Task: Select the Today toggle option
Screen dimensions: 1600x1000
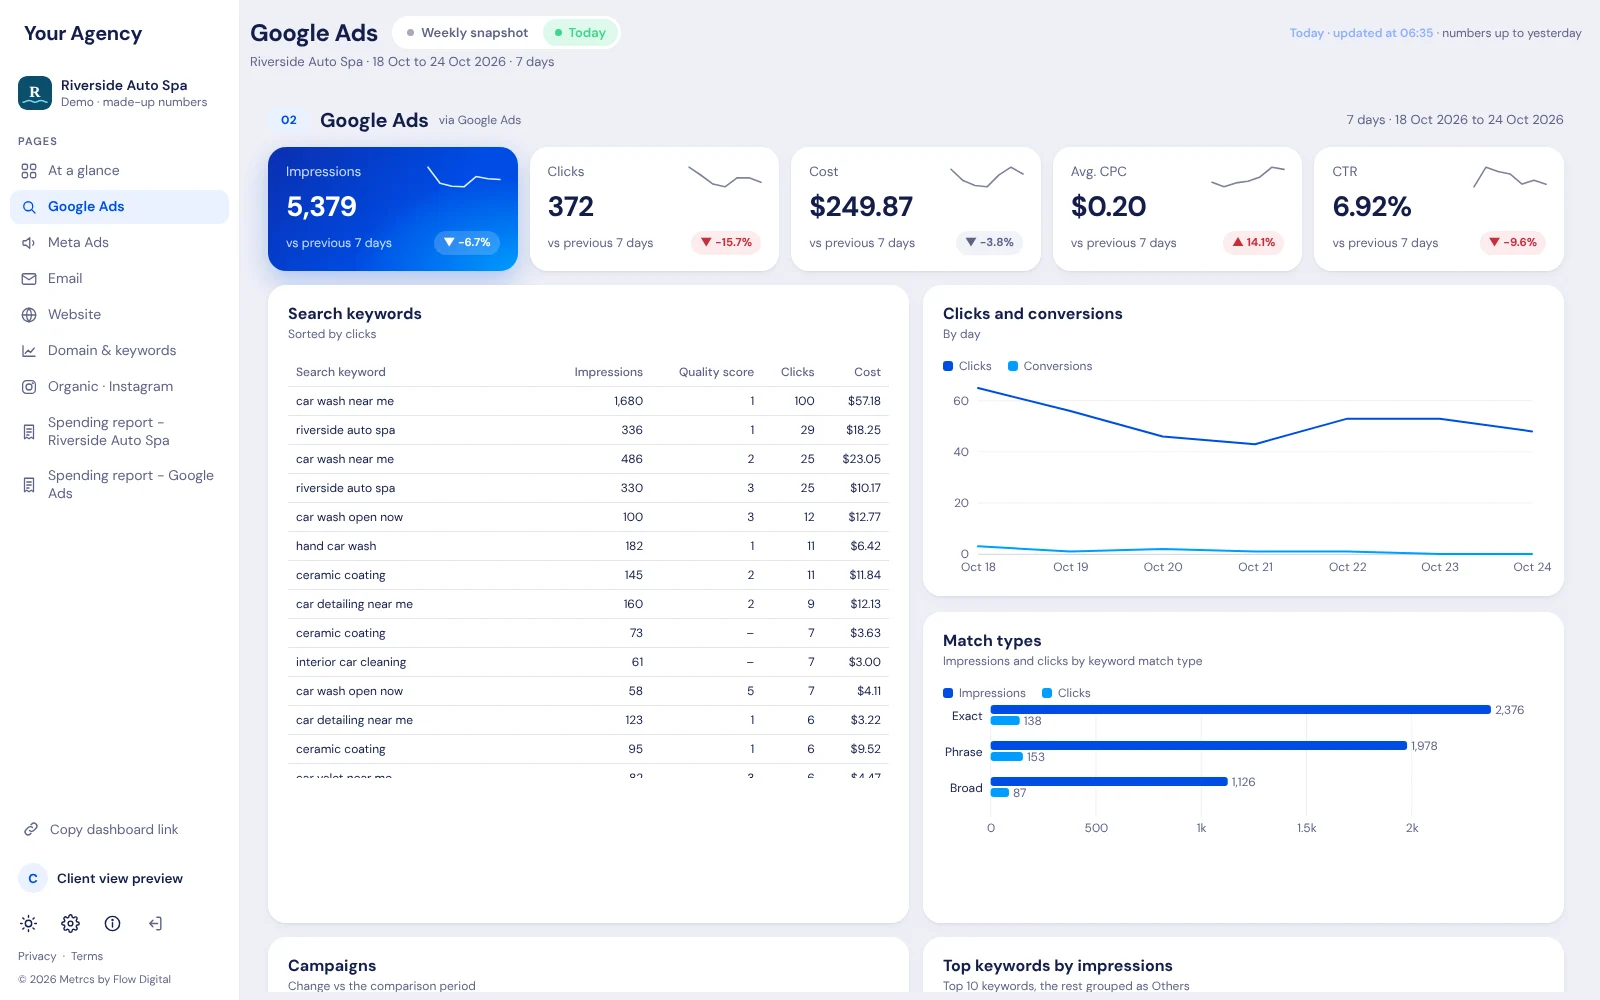Action: [580, 33]
